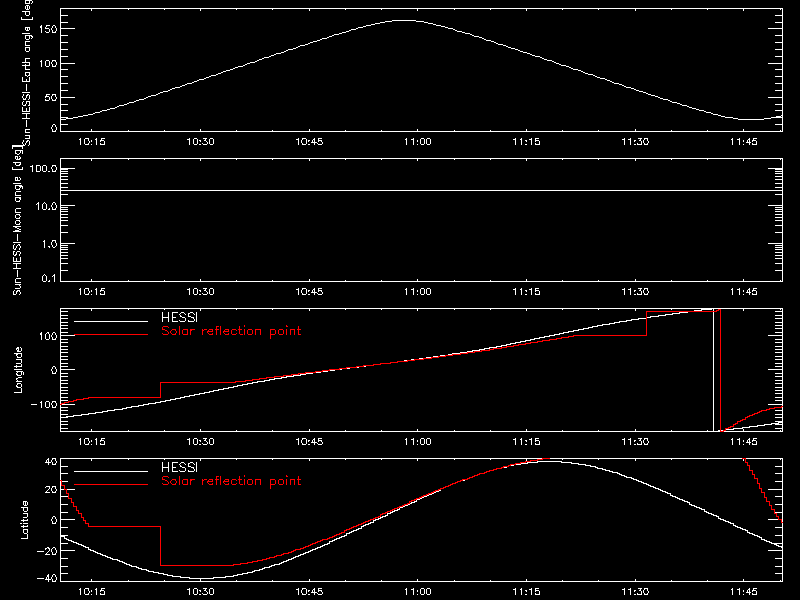Select the 11:15 time label under the Longitude plot
The image size is (800, 600).
(x=527, y=442)
